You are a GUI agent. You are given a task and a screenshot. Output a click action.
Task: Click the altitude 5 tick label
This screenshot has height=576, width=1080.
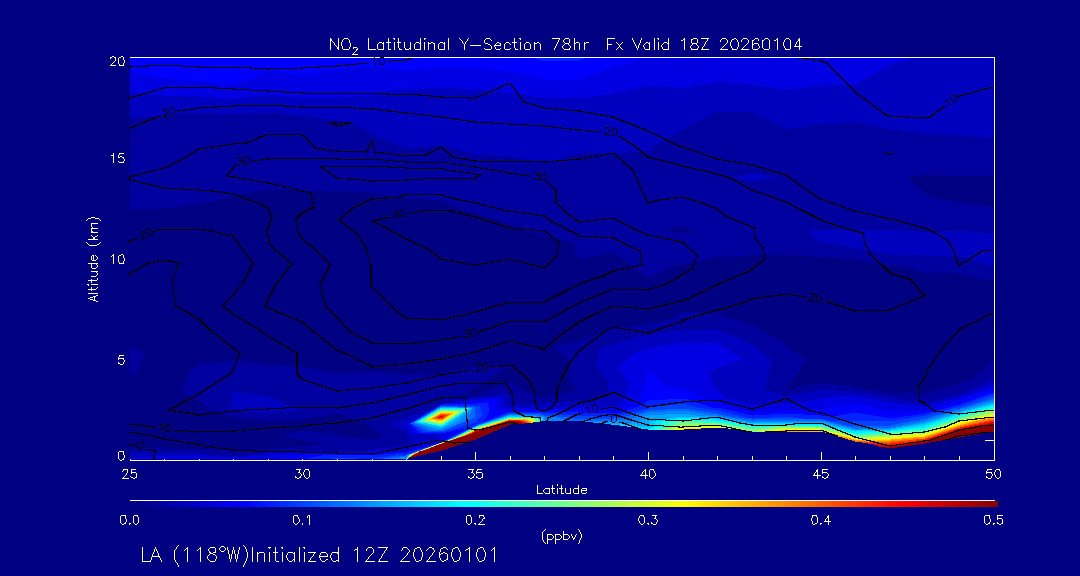coord(118,358)
